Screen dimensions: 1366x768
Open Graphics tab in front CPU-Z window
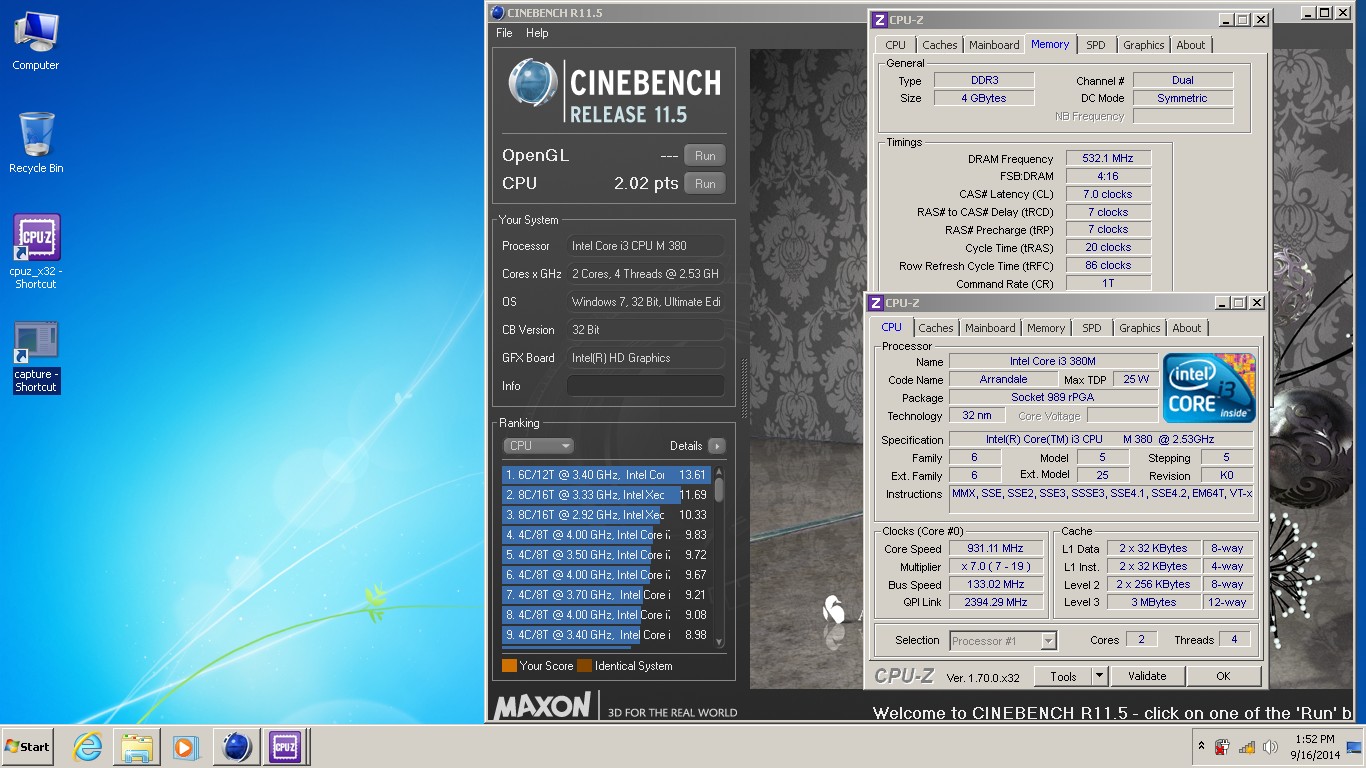point(1140,328)
